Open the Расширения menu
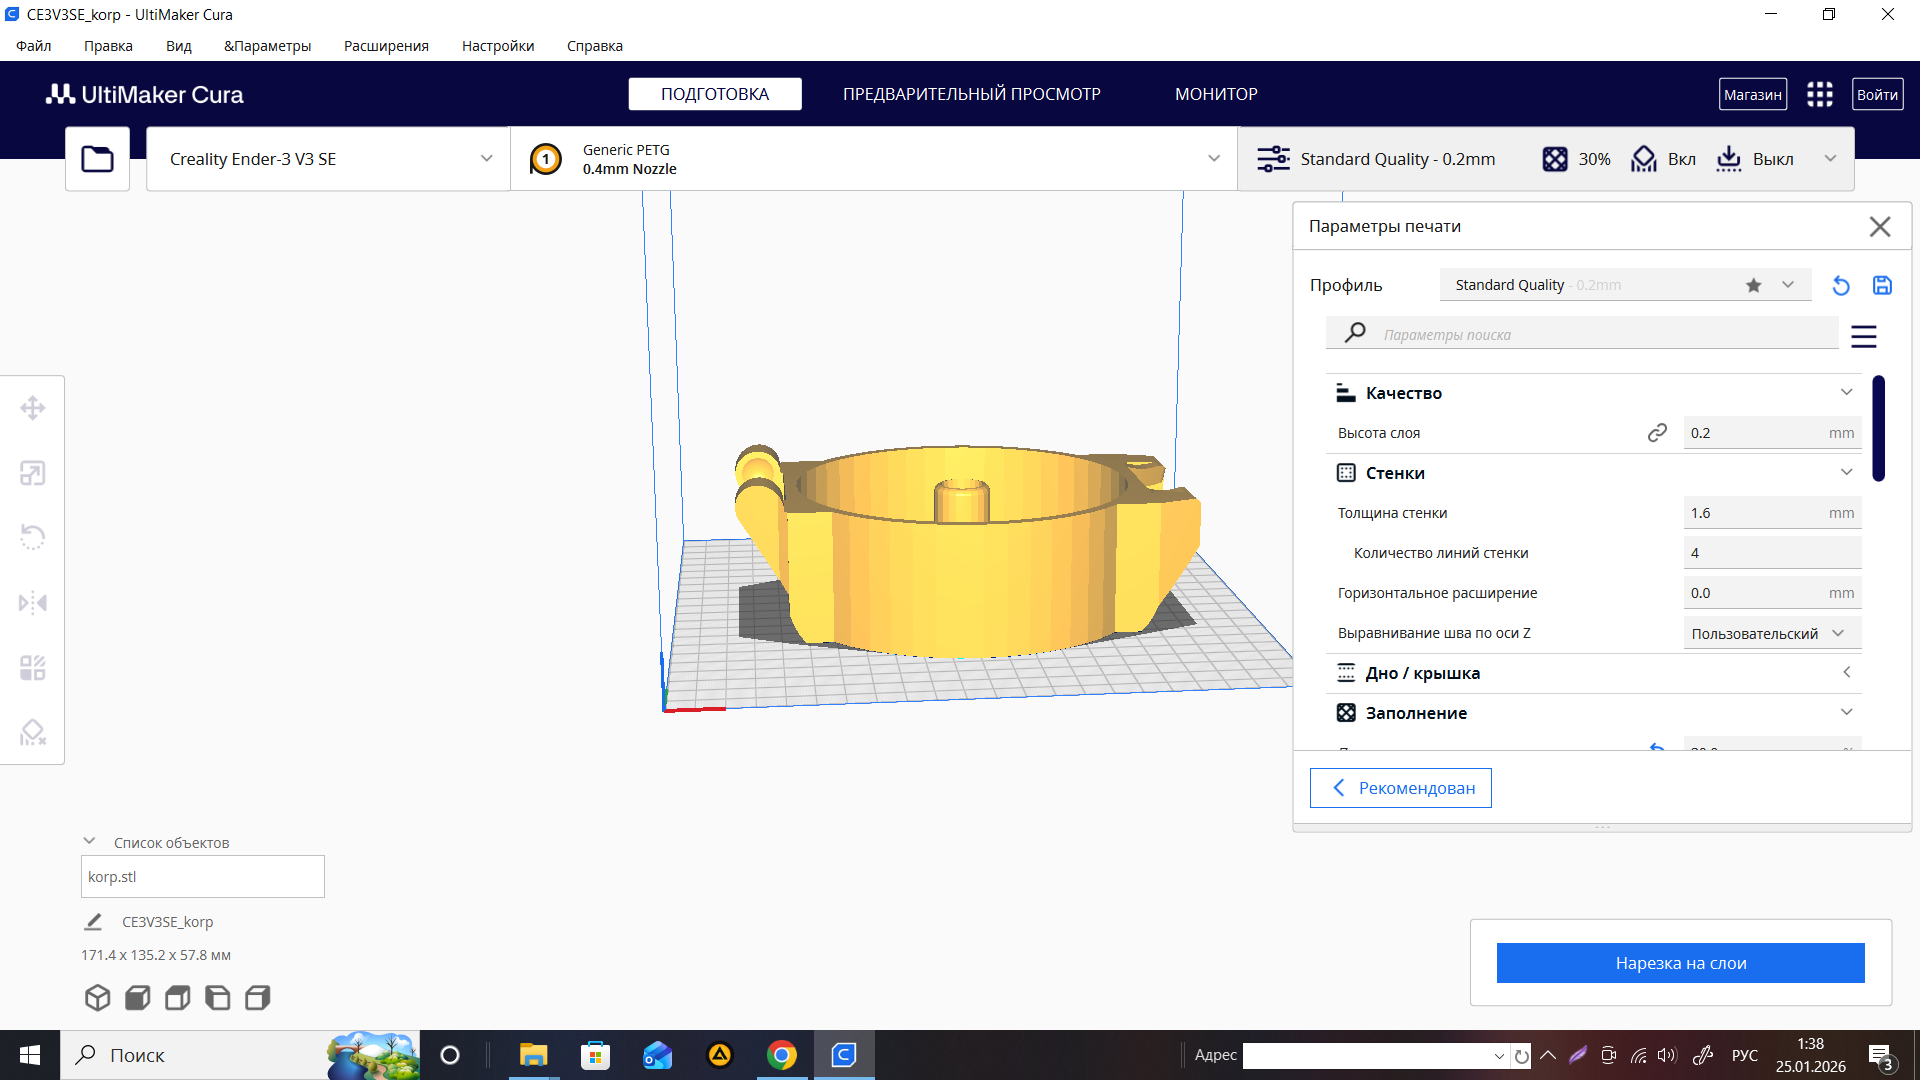Viewport: 1920px width, 1080px height. (386, 46)
